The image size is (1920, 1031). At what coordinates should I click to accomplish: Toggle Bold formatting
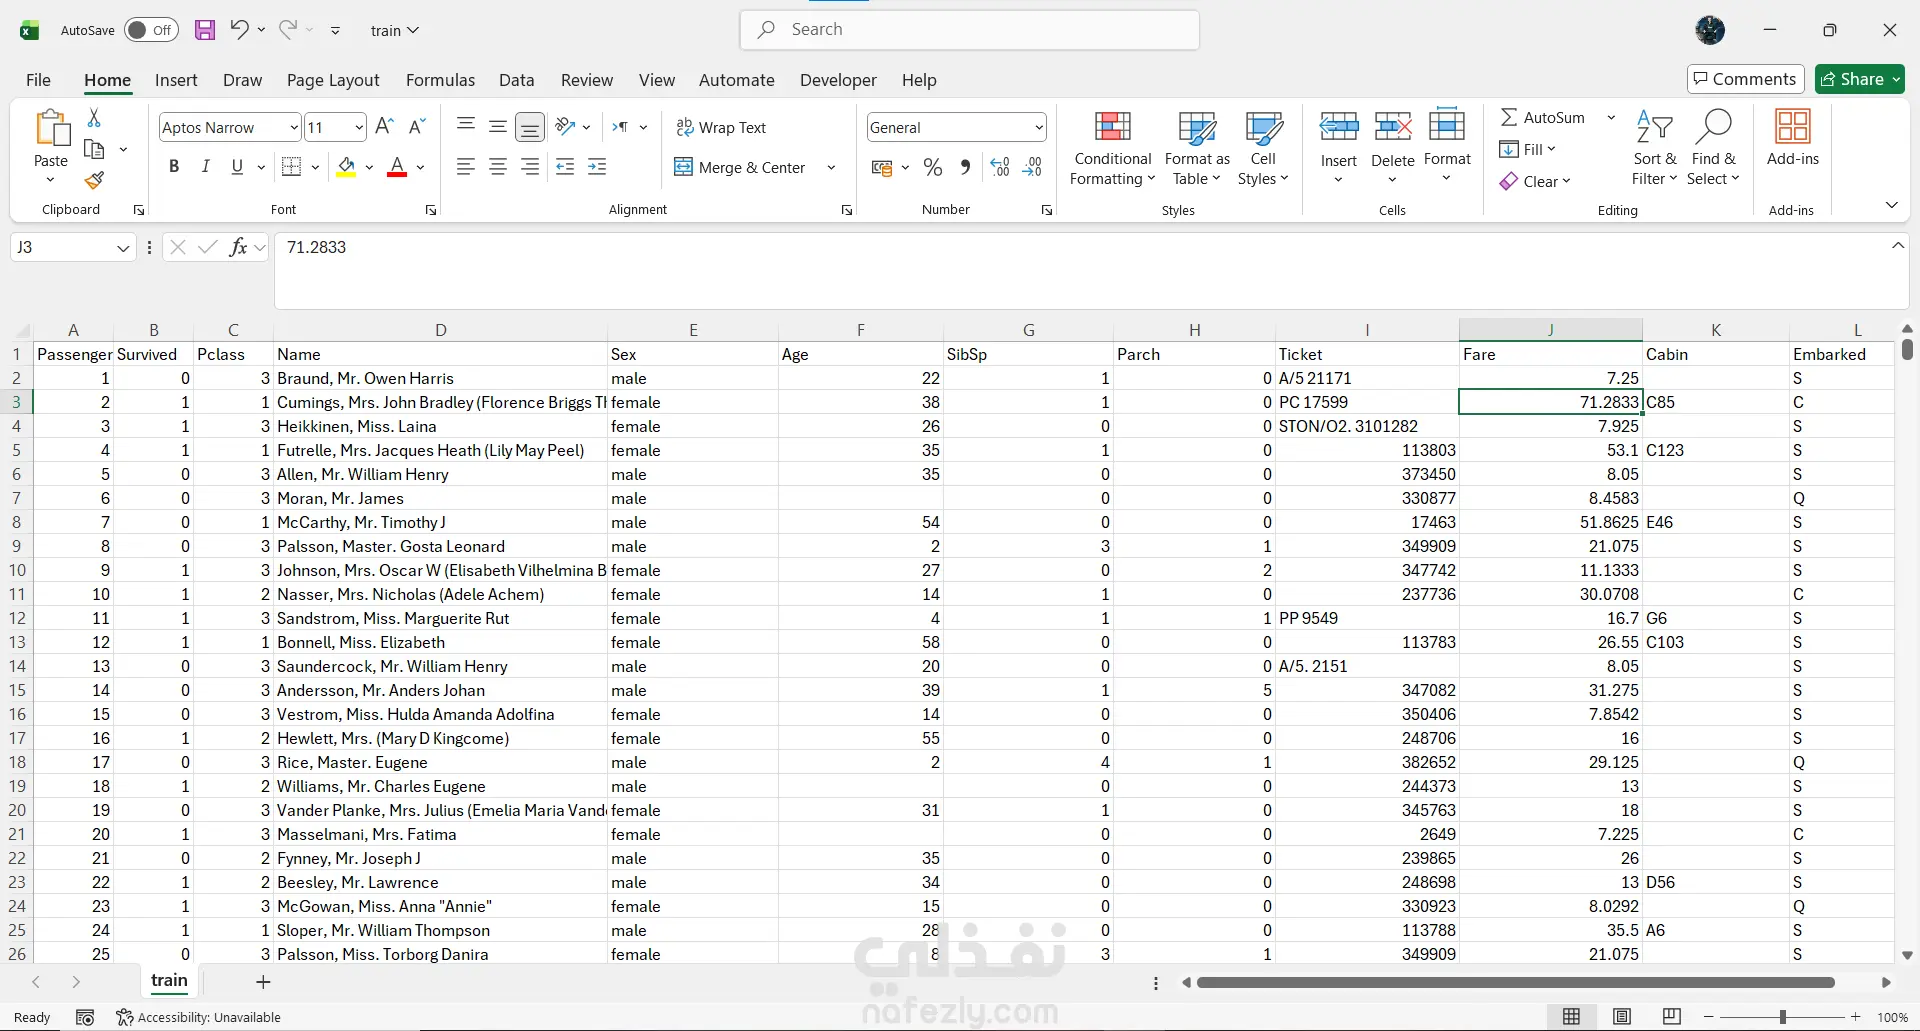click(x=174, y=167)
